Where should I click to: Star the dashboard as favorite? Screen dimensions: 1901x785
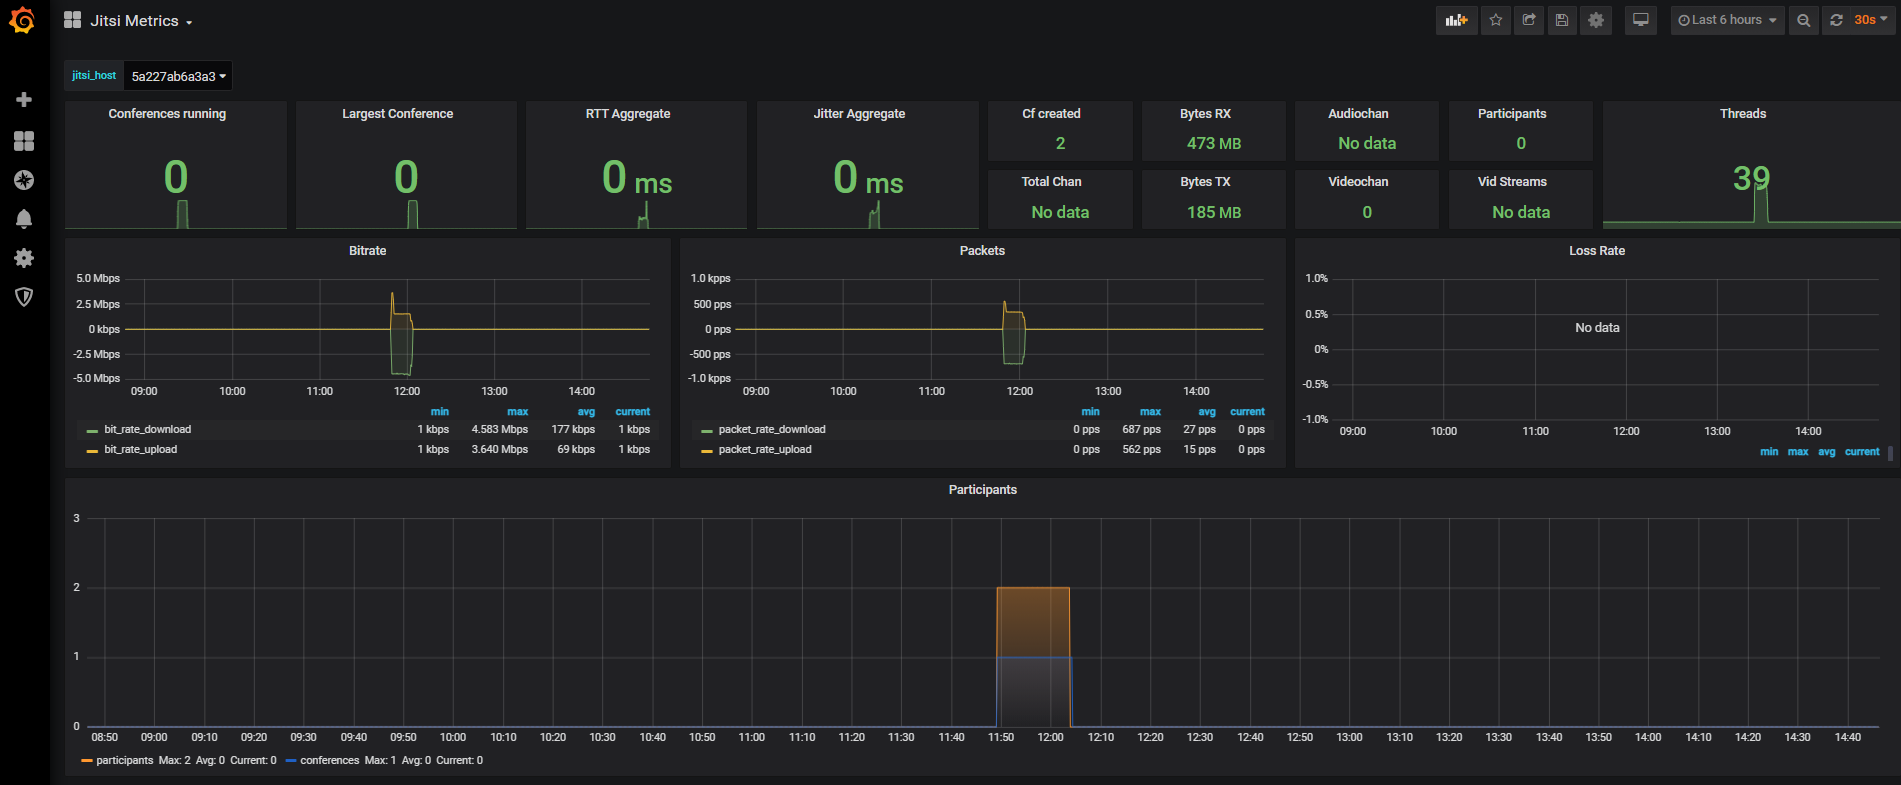pos(1496,20)
